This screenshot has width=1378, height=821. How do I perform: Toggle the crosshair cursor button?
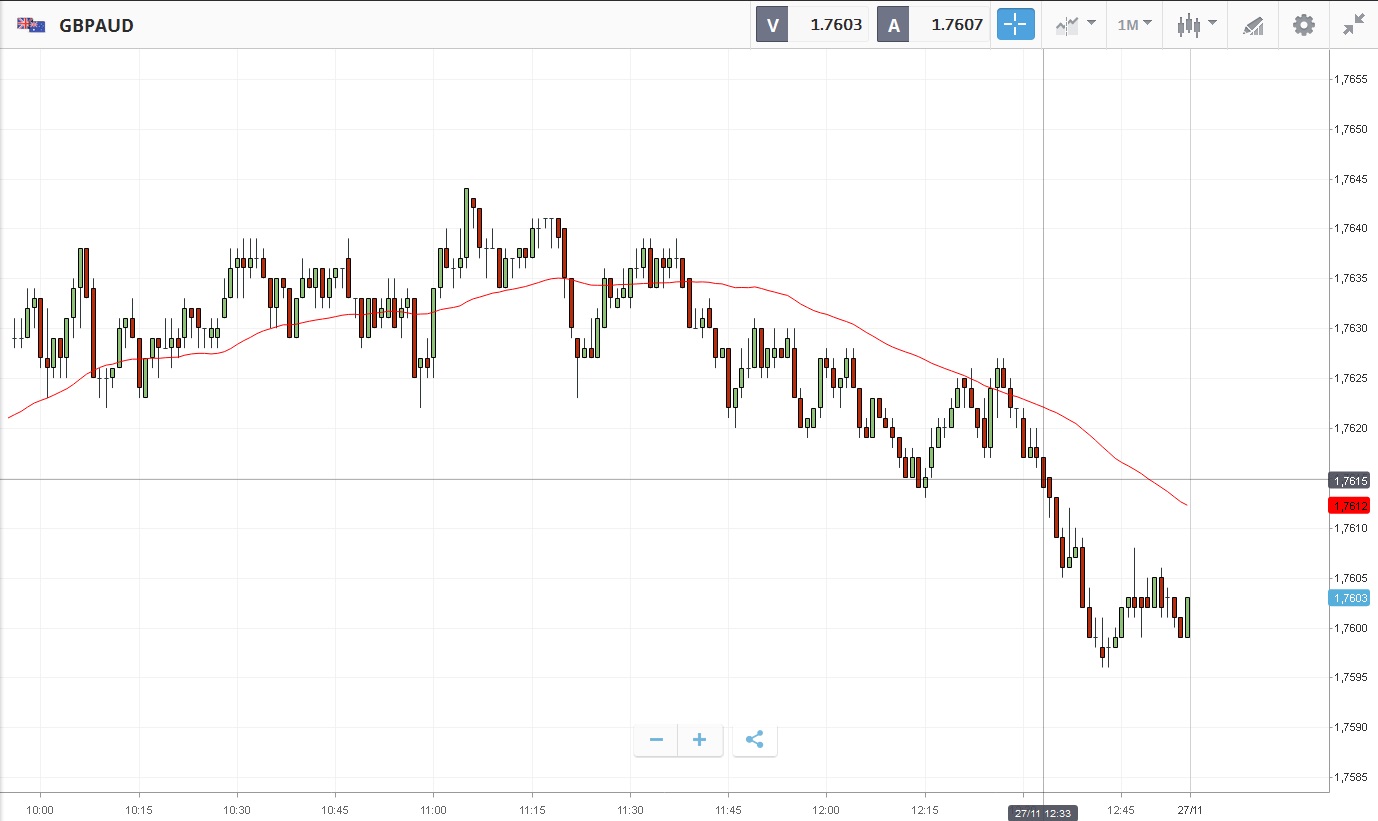[1015, 25]
